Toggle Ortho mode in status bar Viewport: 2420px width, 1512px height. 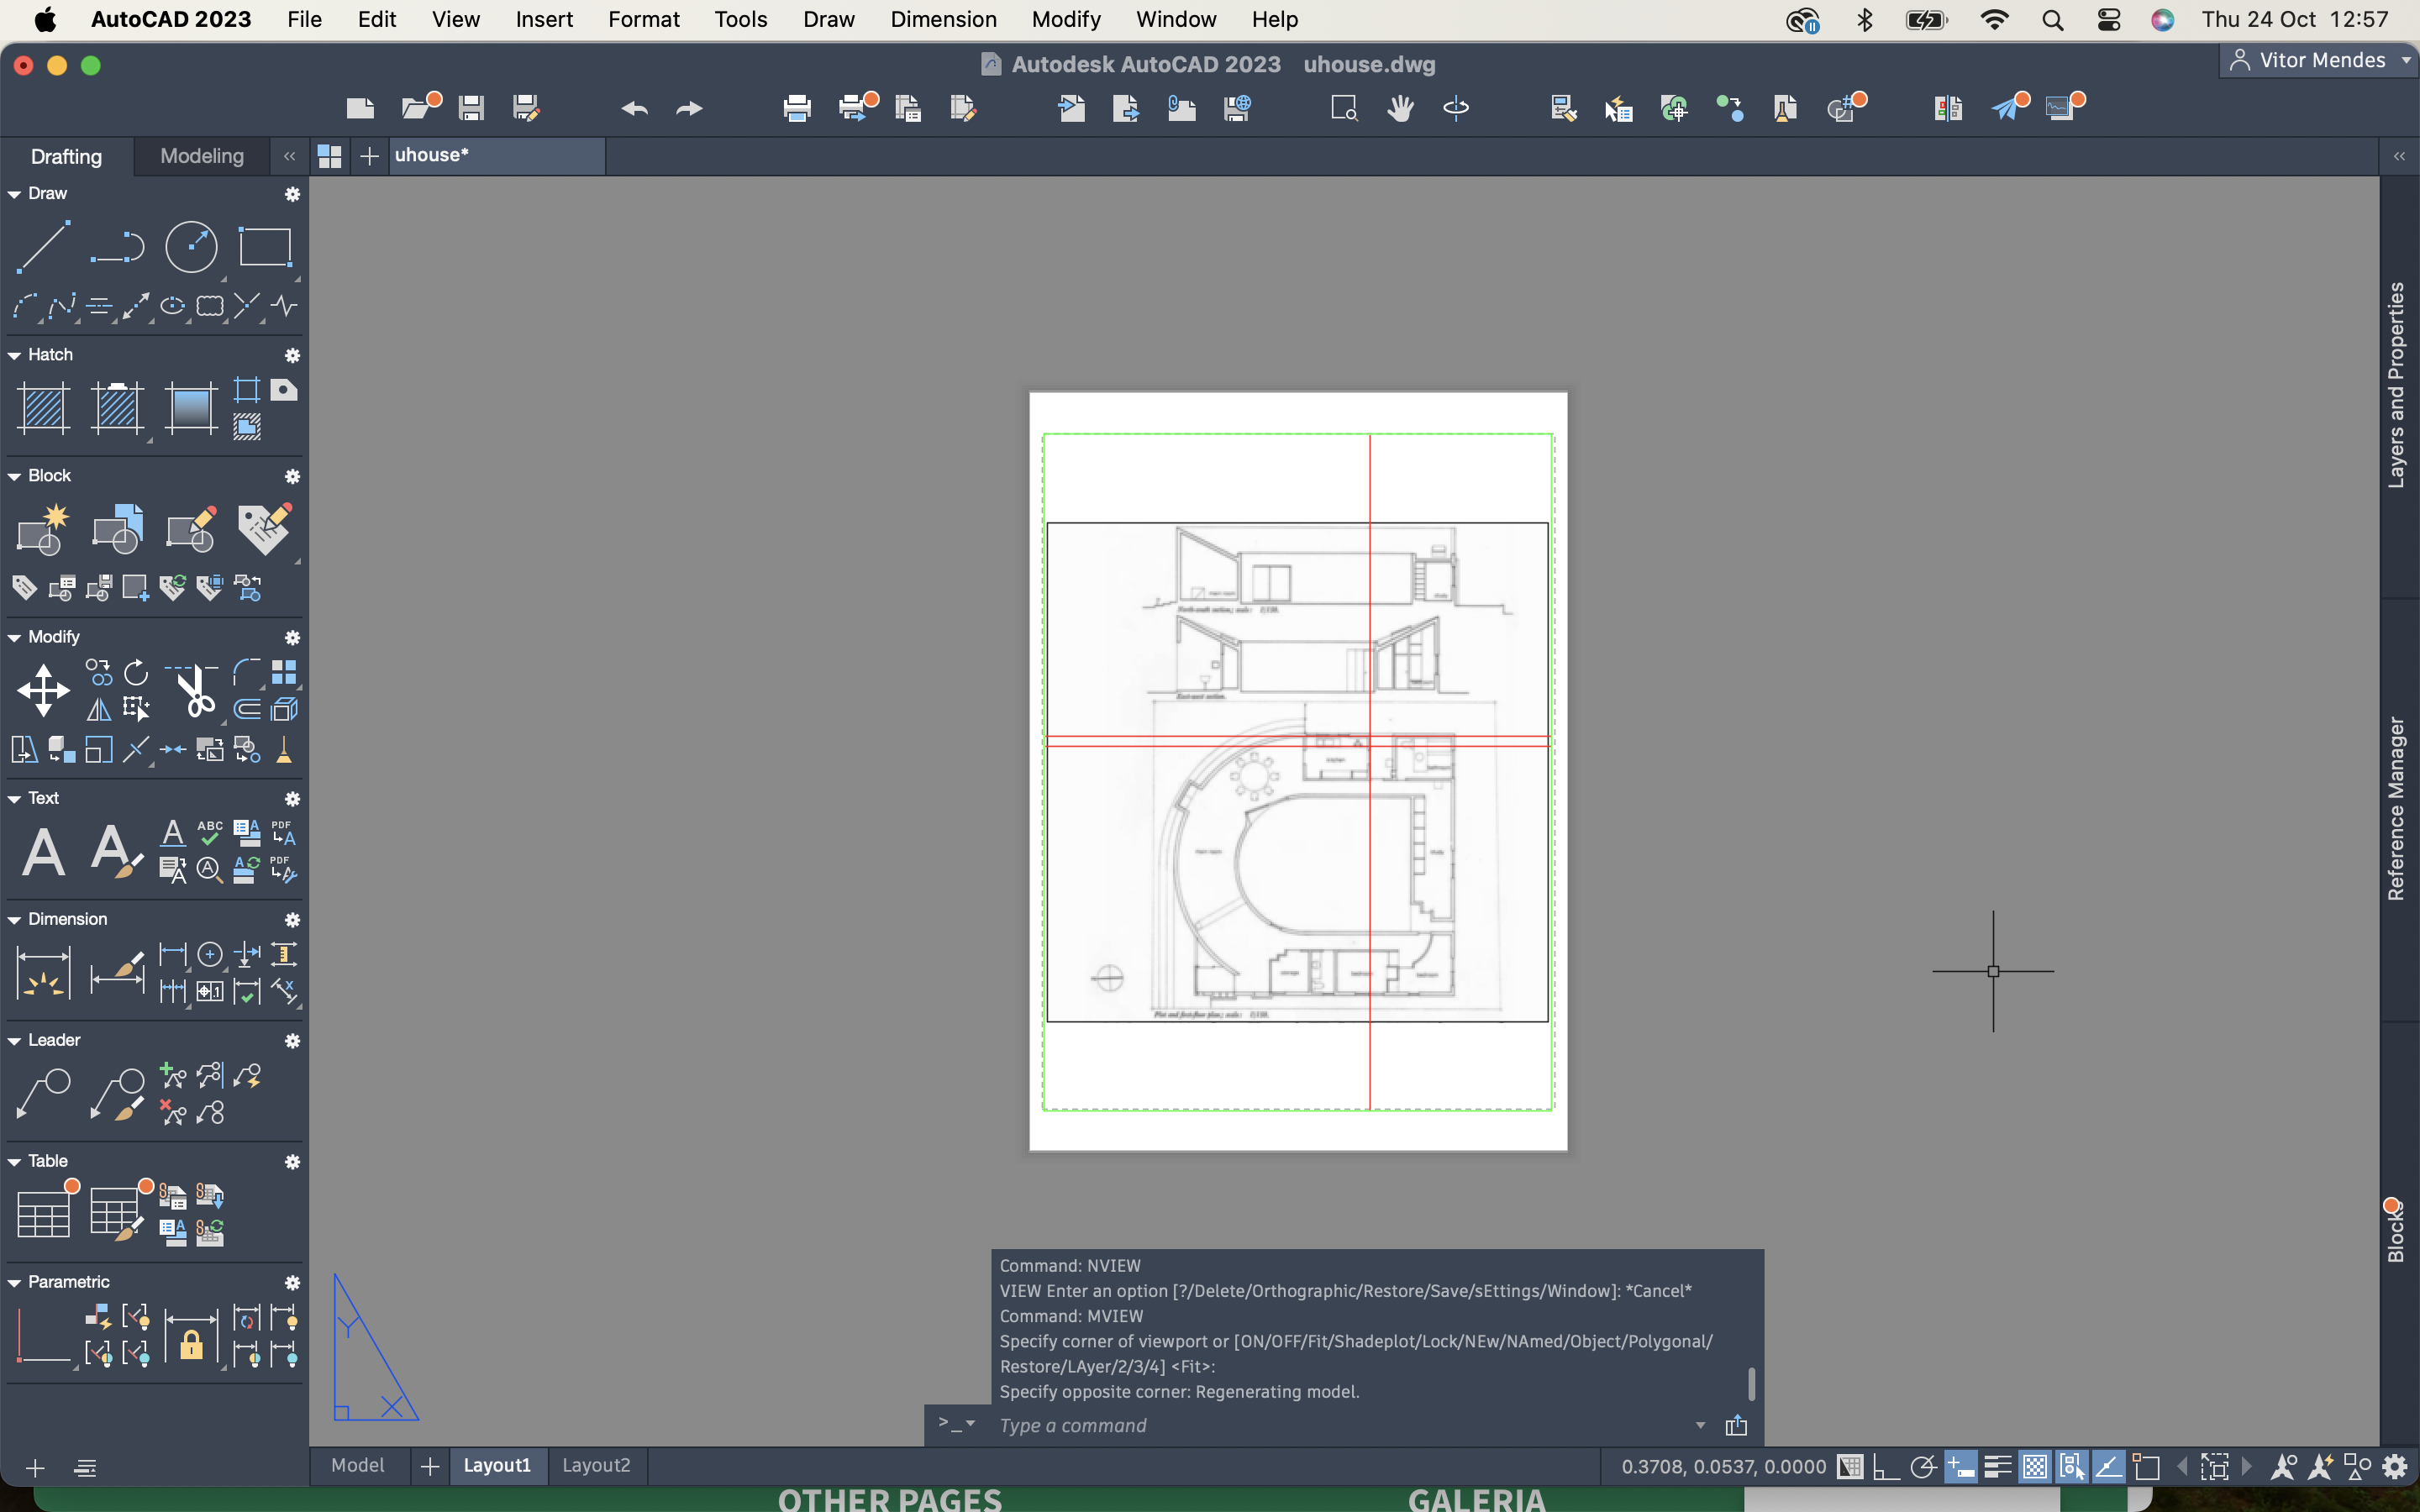1886,1467
